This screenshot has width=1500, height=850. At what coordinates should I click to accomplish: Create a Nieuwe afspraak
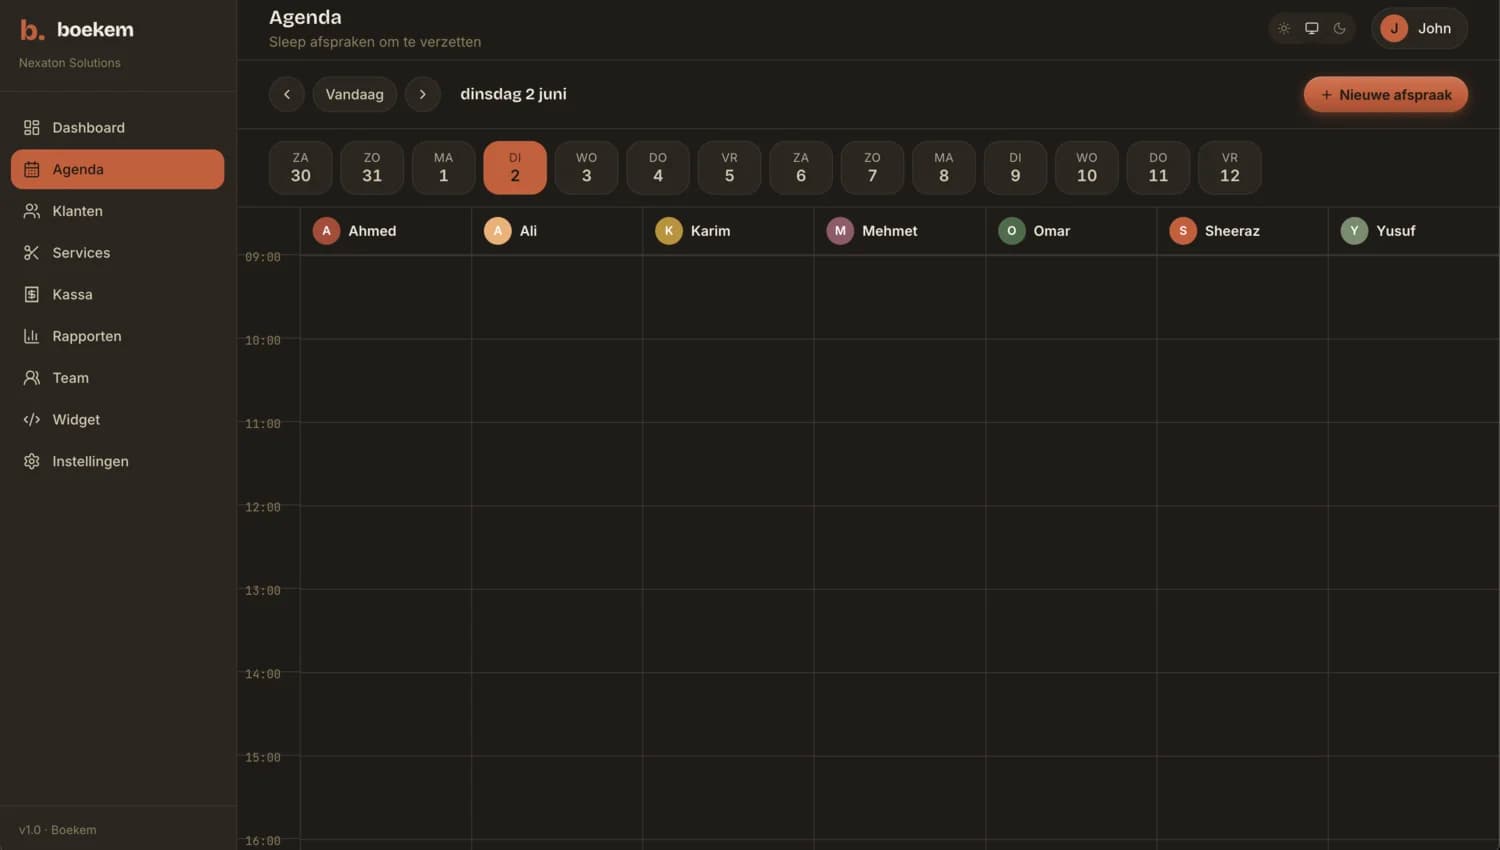pos(1386,95)
